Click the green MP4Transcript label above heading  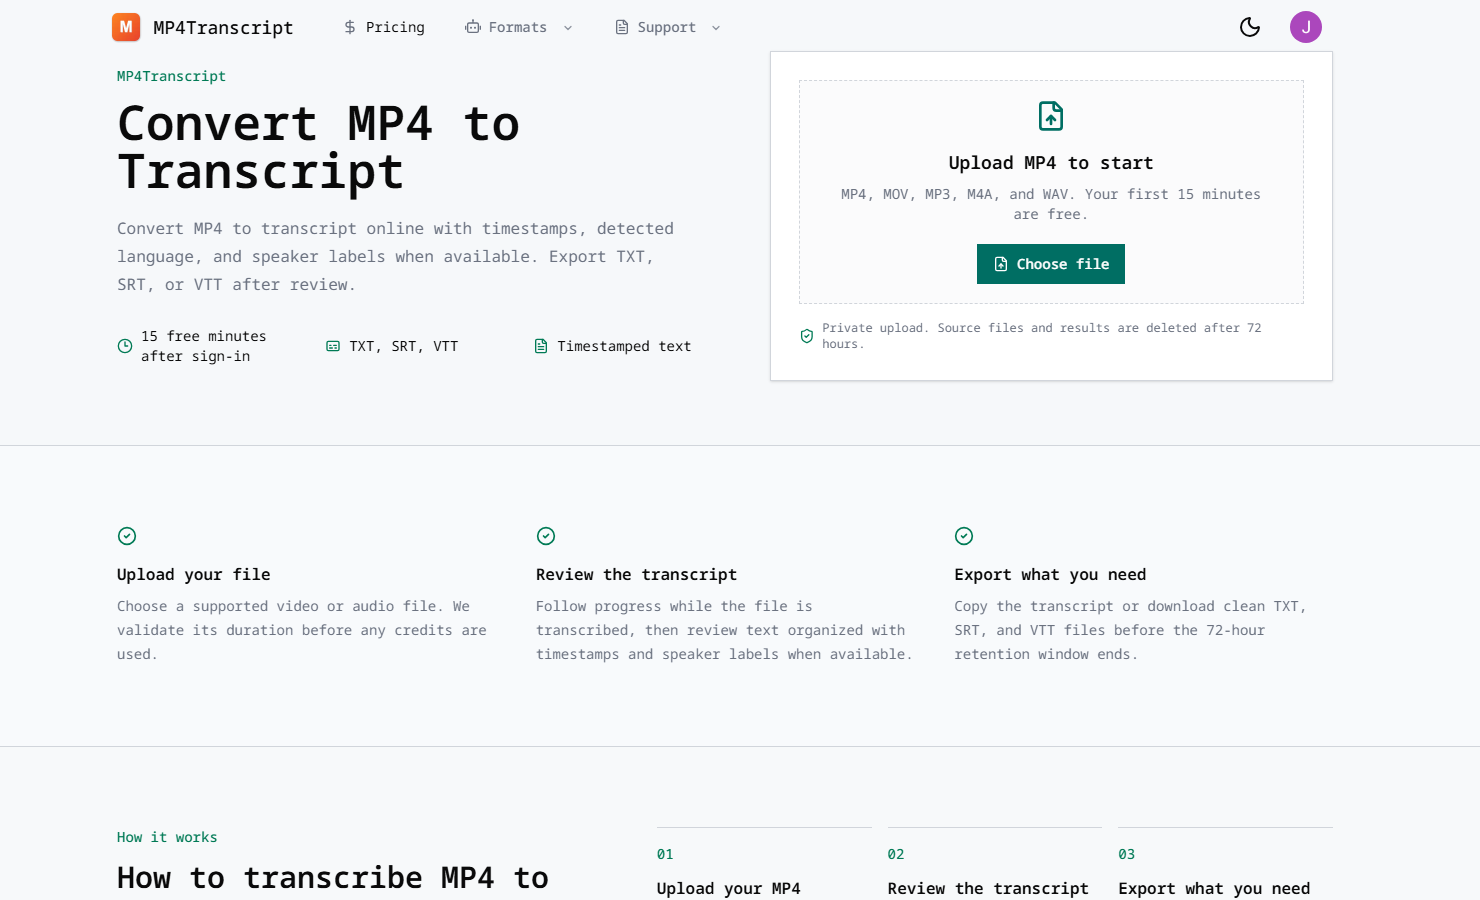tap(171, 76)
